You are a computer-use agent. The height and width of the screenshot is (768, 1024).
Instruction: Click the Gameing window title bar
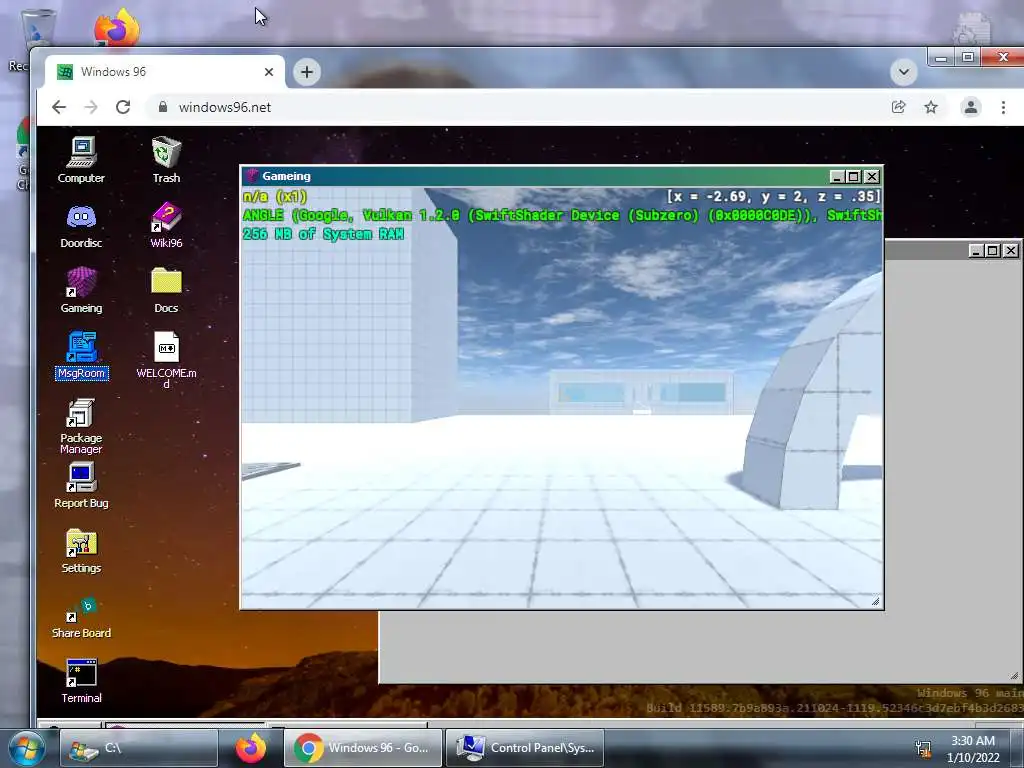(536, 176)
